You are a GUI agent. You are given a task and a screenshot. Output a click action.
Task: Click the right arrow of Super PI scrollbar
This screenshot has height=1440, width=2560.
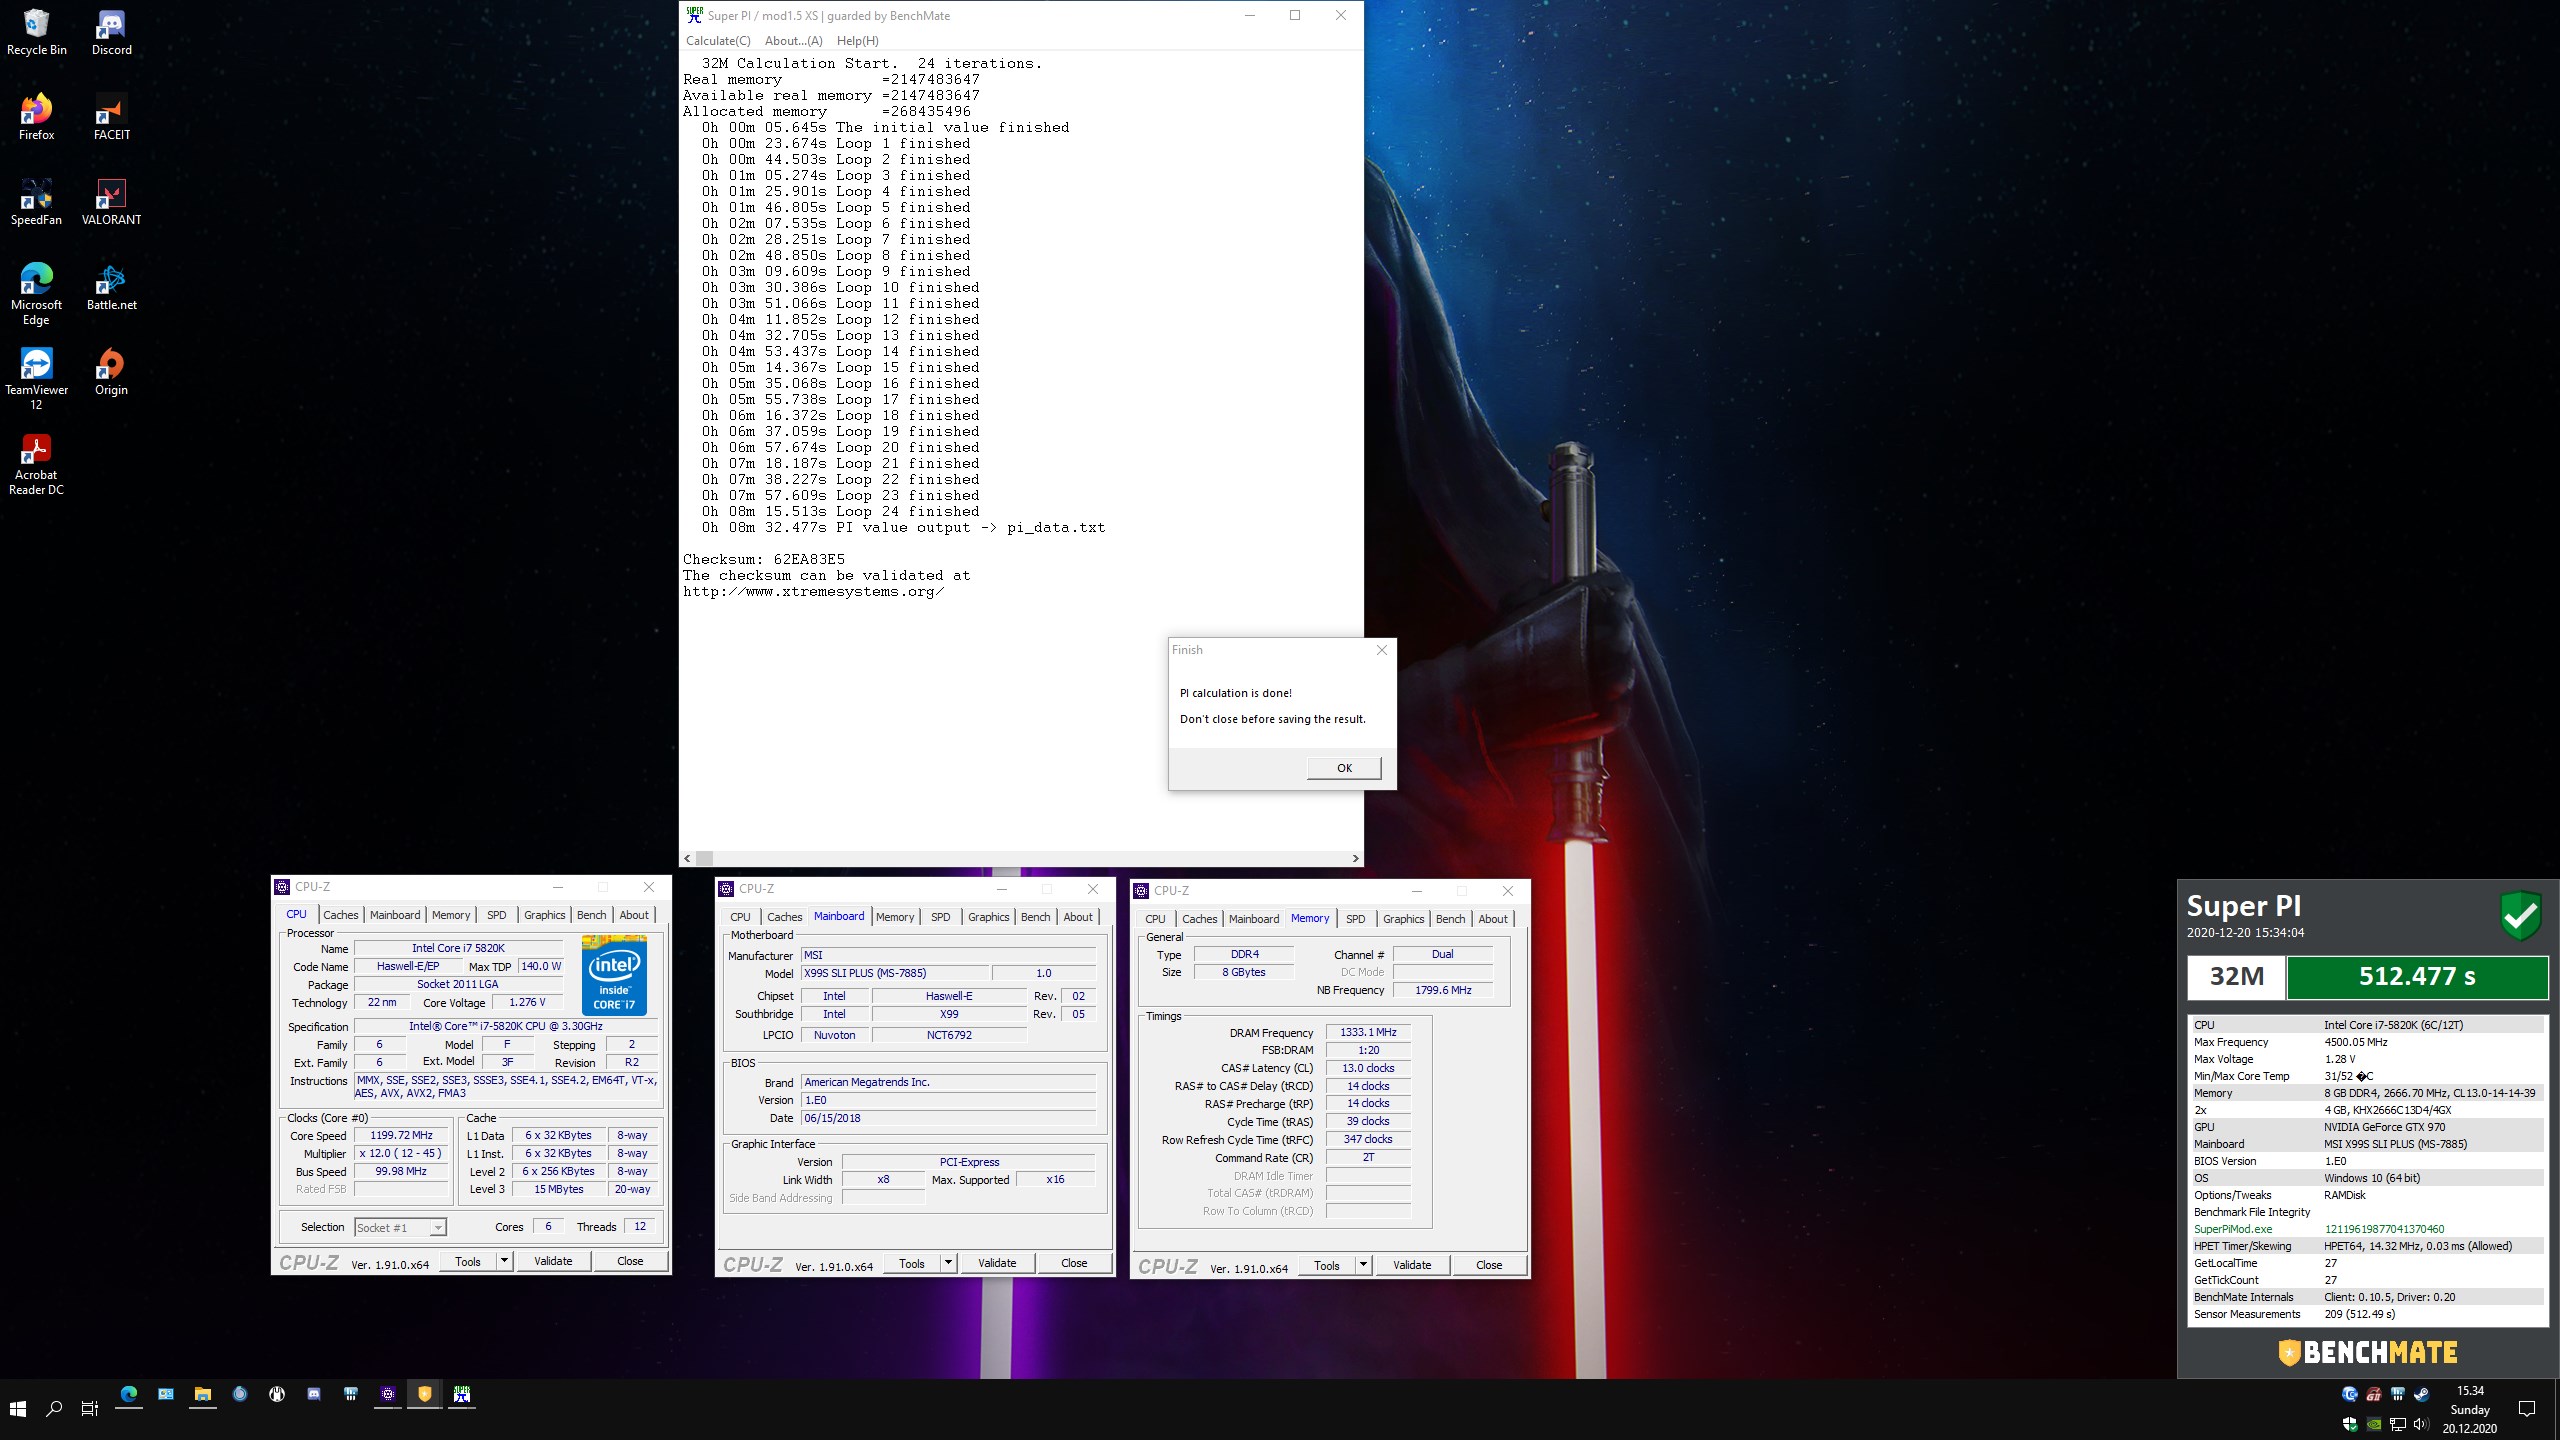1355,858
